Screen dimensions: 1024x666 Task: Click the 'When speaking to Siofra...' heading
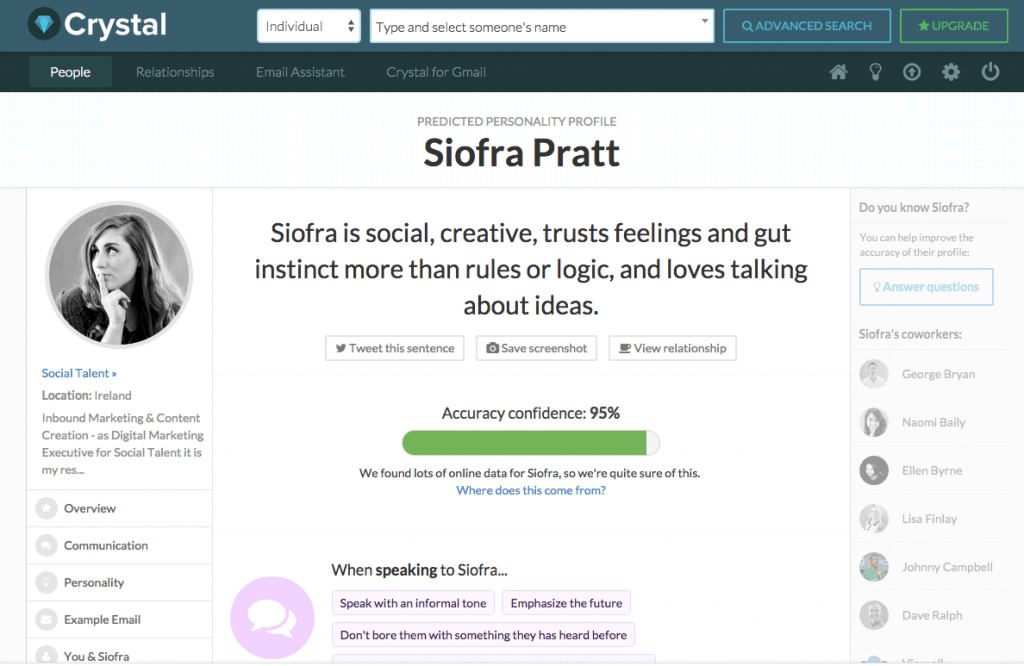[419, 570]
